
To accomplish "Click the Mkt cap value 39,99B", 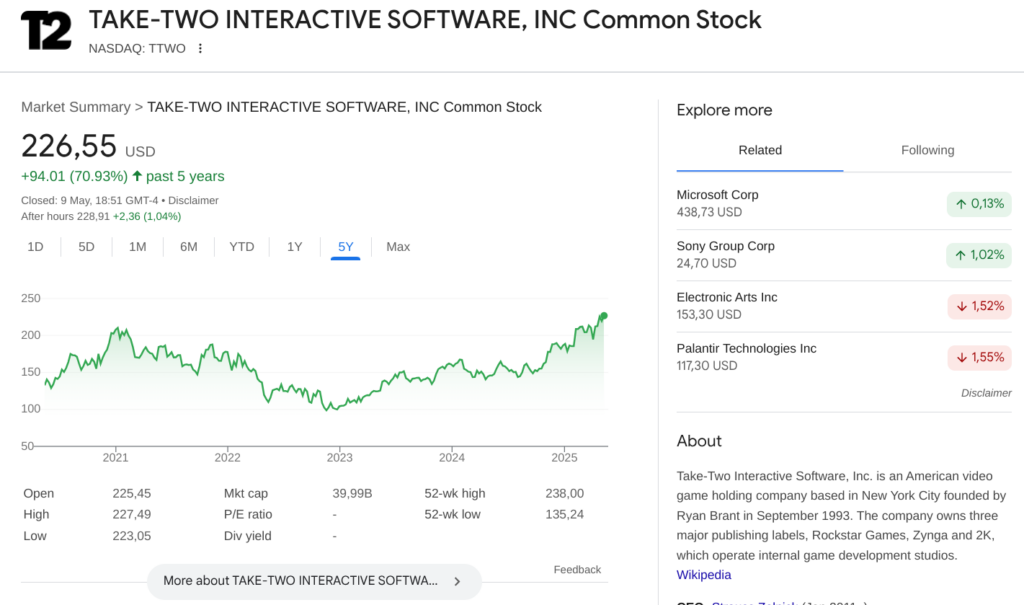I will click(x=352, y=493).
